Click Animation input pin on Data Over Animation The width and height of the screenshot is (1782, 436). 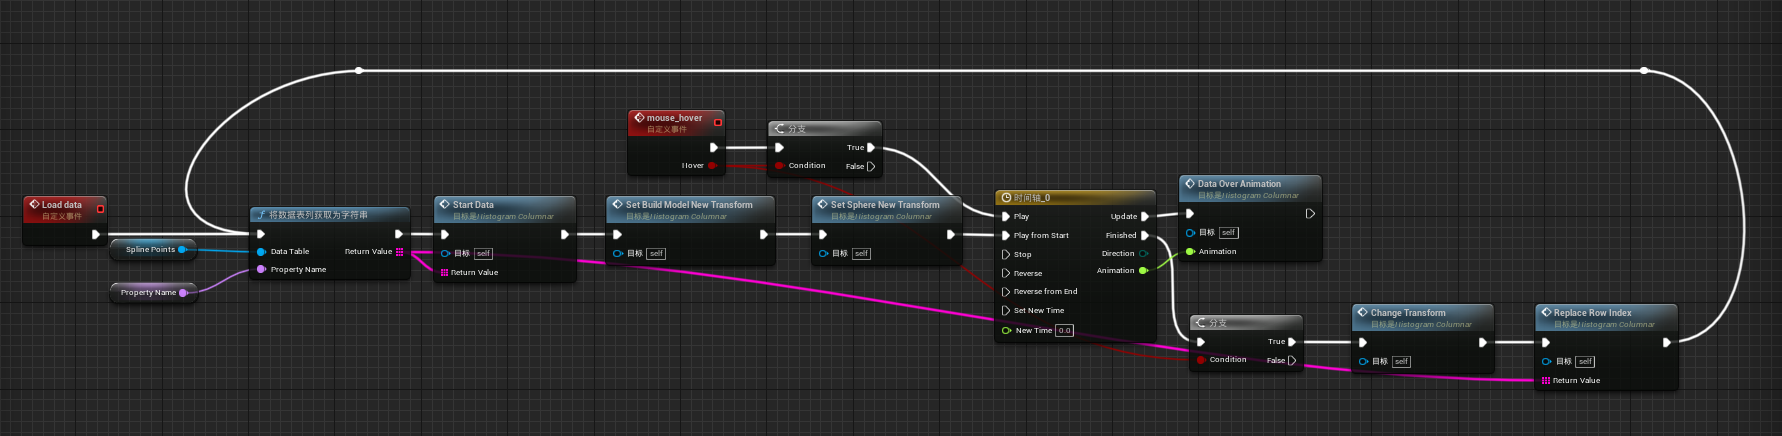(1190, 251)
